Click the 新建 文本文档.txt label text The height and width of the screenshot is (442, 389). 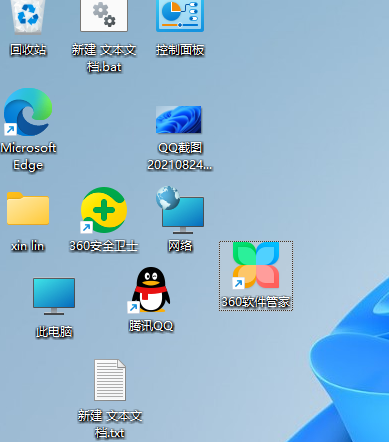(x=110, y=424)
